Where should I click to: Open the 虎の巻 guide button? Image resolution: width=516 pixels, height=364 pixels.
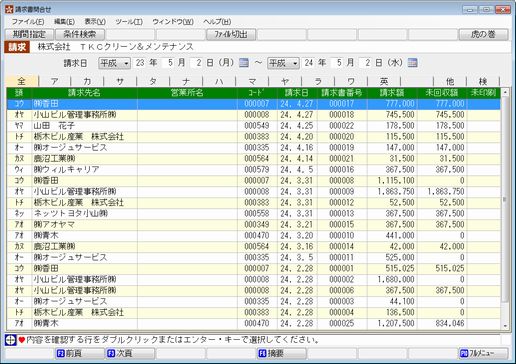click(483, 34)
